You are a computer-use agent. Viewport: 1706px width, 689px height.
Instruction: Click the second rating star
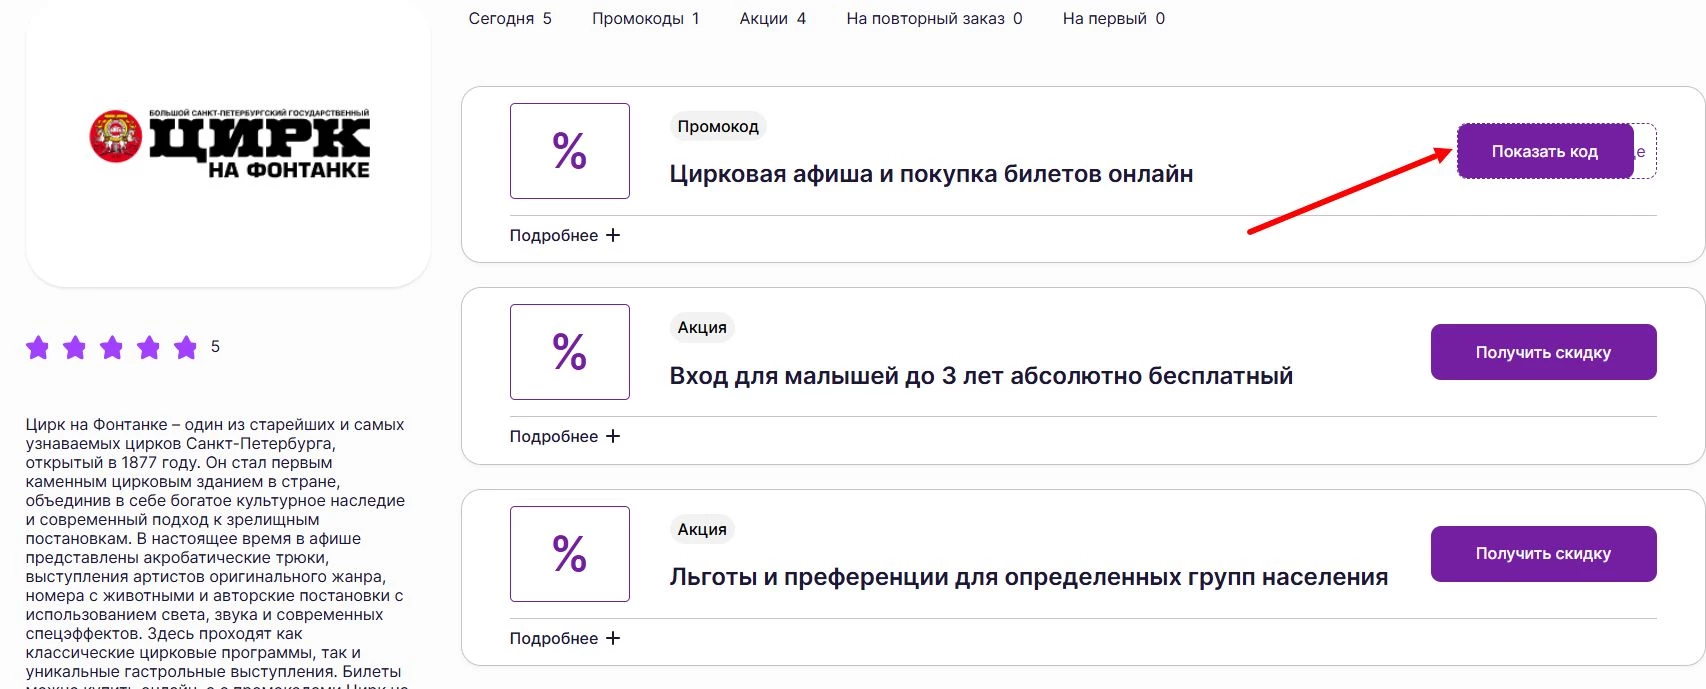pyautogui.click(x=75, y=347)
